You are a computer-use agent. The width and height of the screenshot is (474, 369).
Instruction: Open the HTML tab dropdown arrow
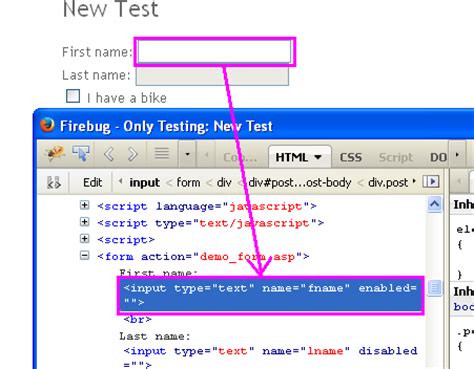click(x=318, y=157)
